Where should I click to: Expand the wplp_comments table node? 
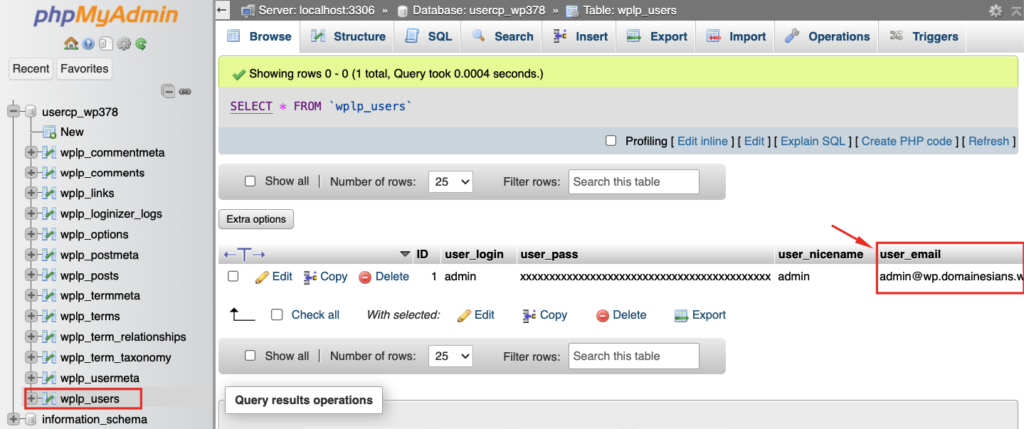coord(31,173)
